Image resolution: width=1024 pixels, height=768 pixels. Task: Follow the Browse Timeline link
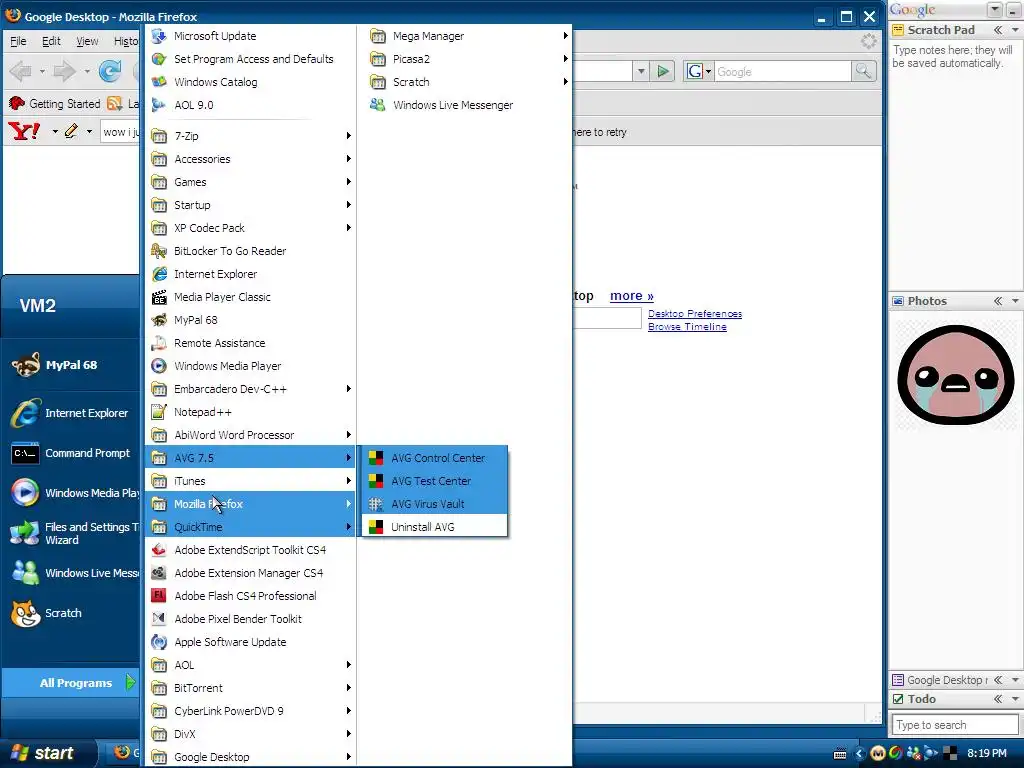point(687,327)
